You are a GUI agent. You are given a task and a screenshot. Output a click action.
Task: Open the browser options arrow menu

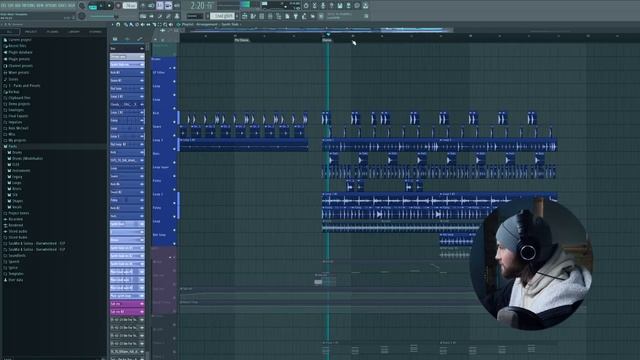(2, 24)
